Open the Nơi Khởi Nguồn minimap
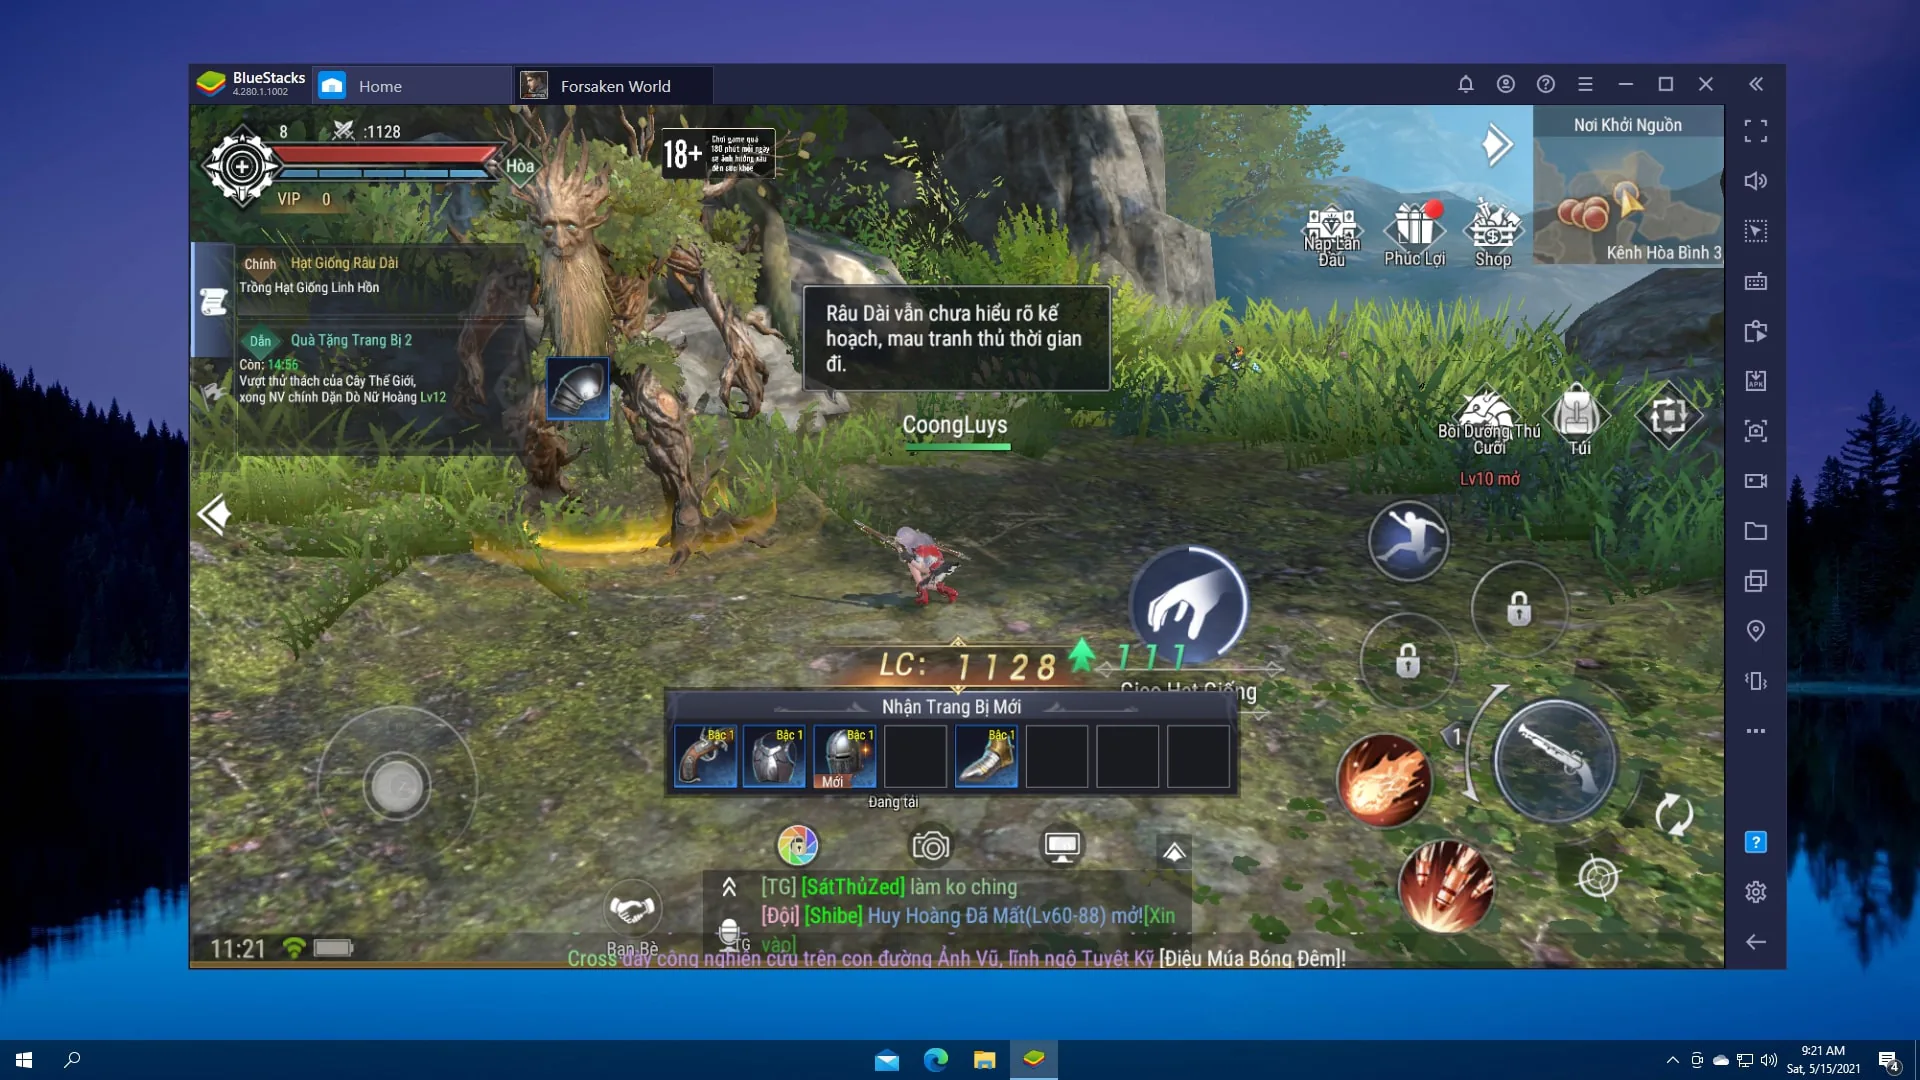 coord(1627,185)
